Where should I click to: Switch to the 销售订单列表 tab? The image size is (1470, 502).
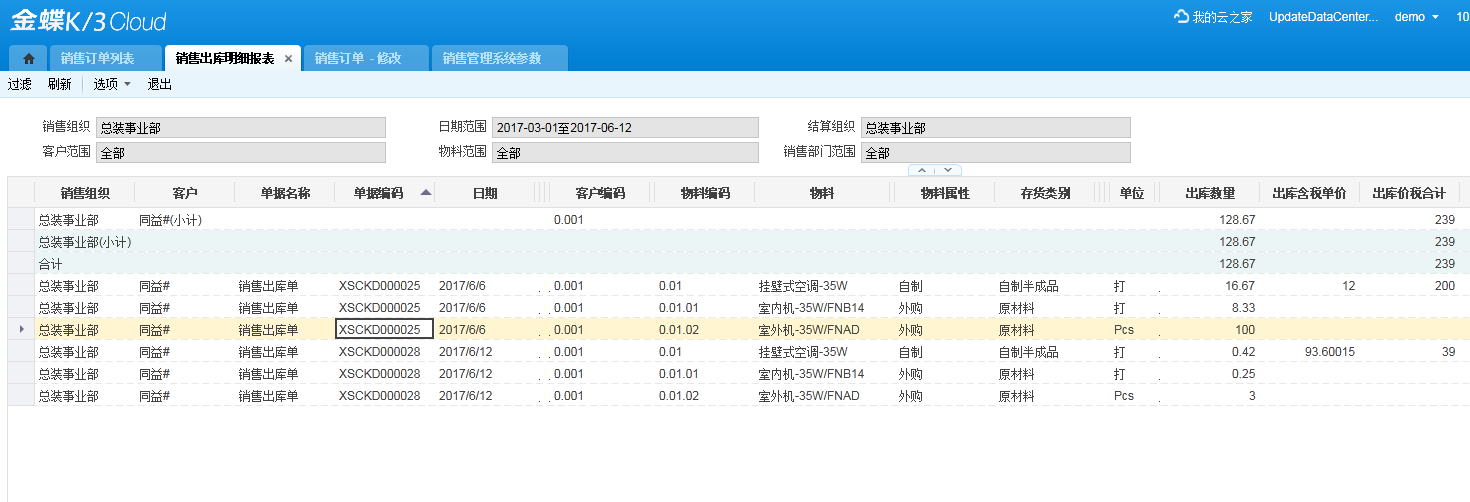pos(97,58)
